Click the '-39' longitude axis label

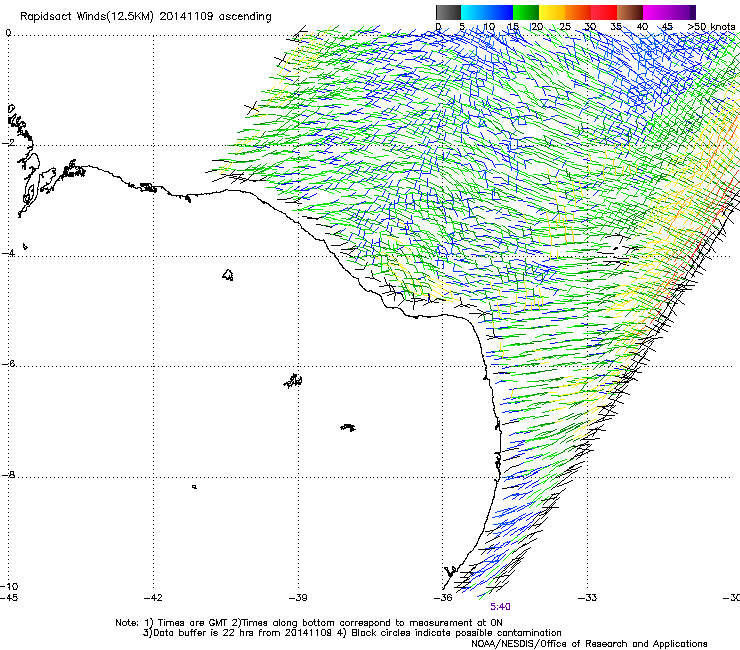coord(298,598)
